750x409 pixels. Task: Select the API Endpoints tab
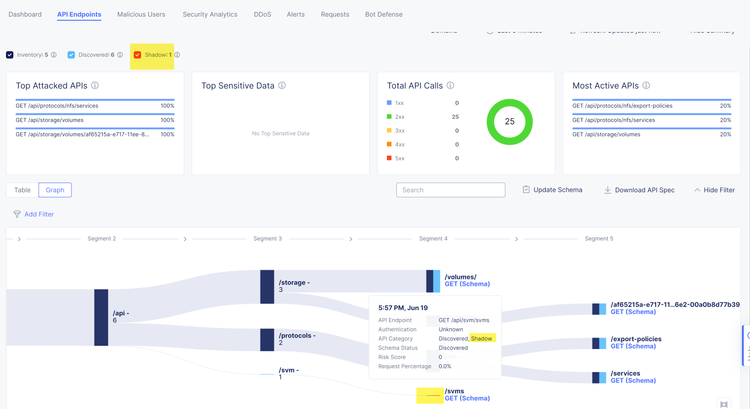tap(79, 14)
